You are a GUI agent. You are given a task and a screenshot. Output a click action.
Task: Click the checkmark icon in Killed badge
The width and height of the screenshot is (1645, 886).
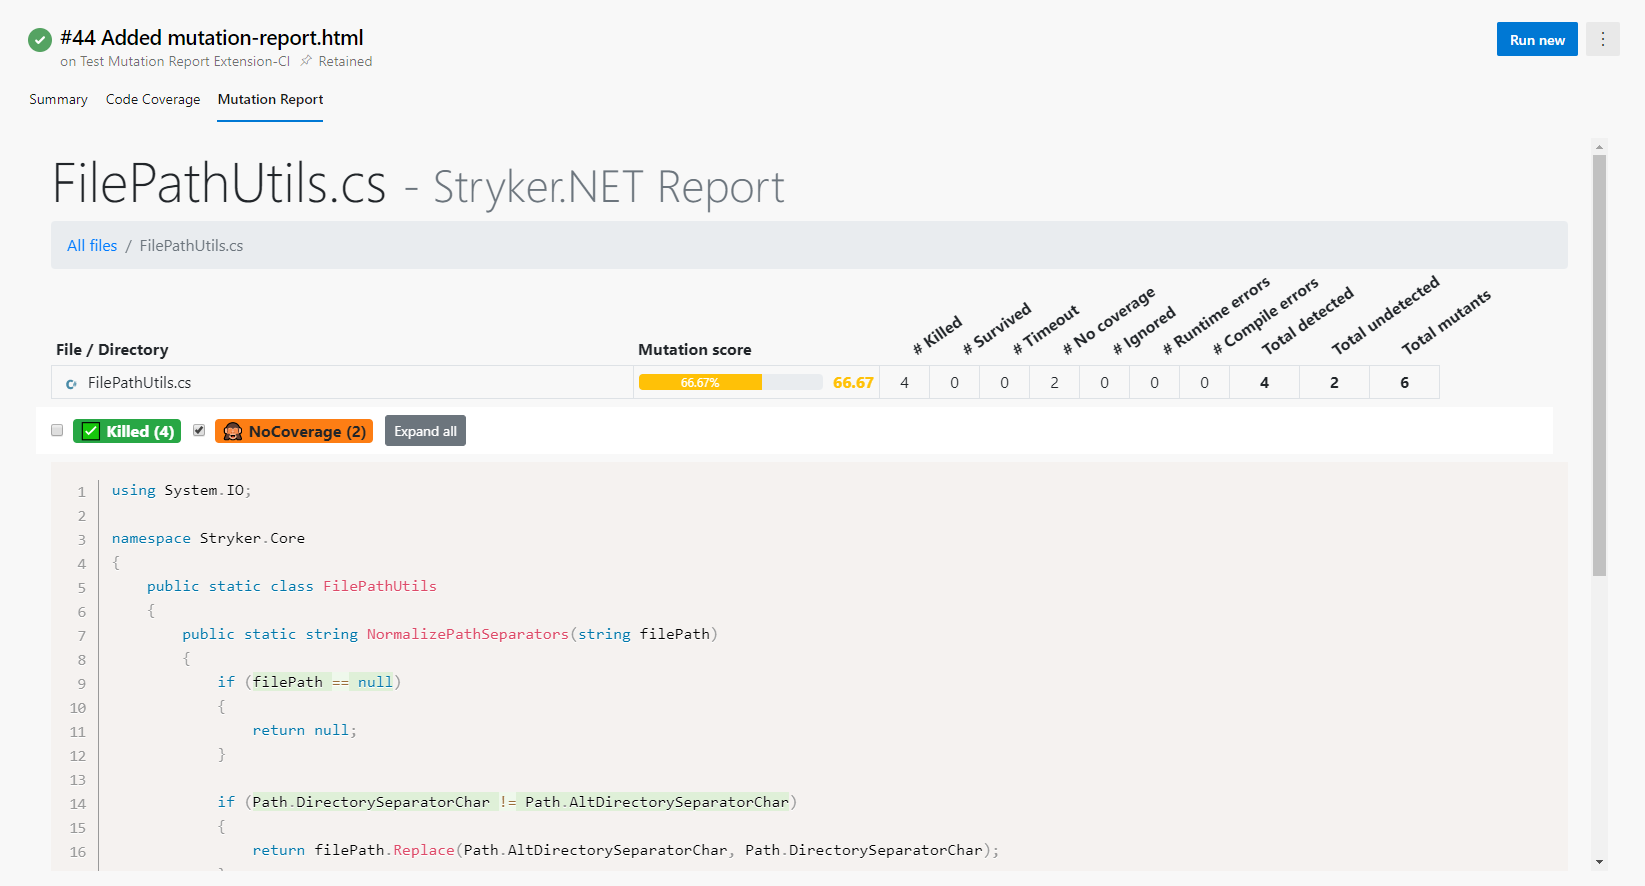(91, 431)
